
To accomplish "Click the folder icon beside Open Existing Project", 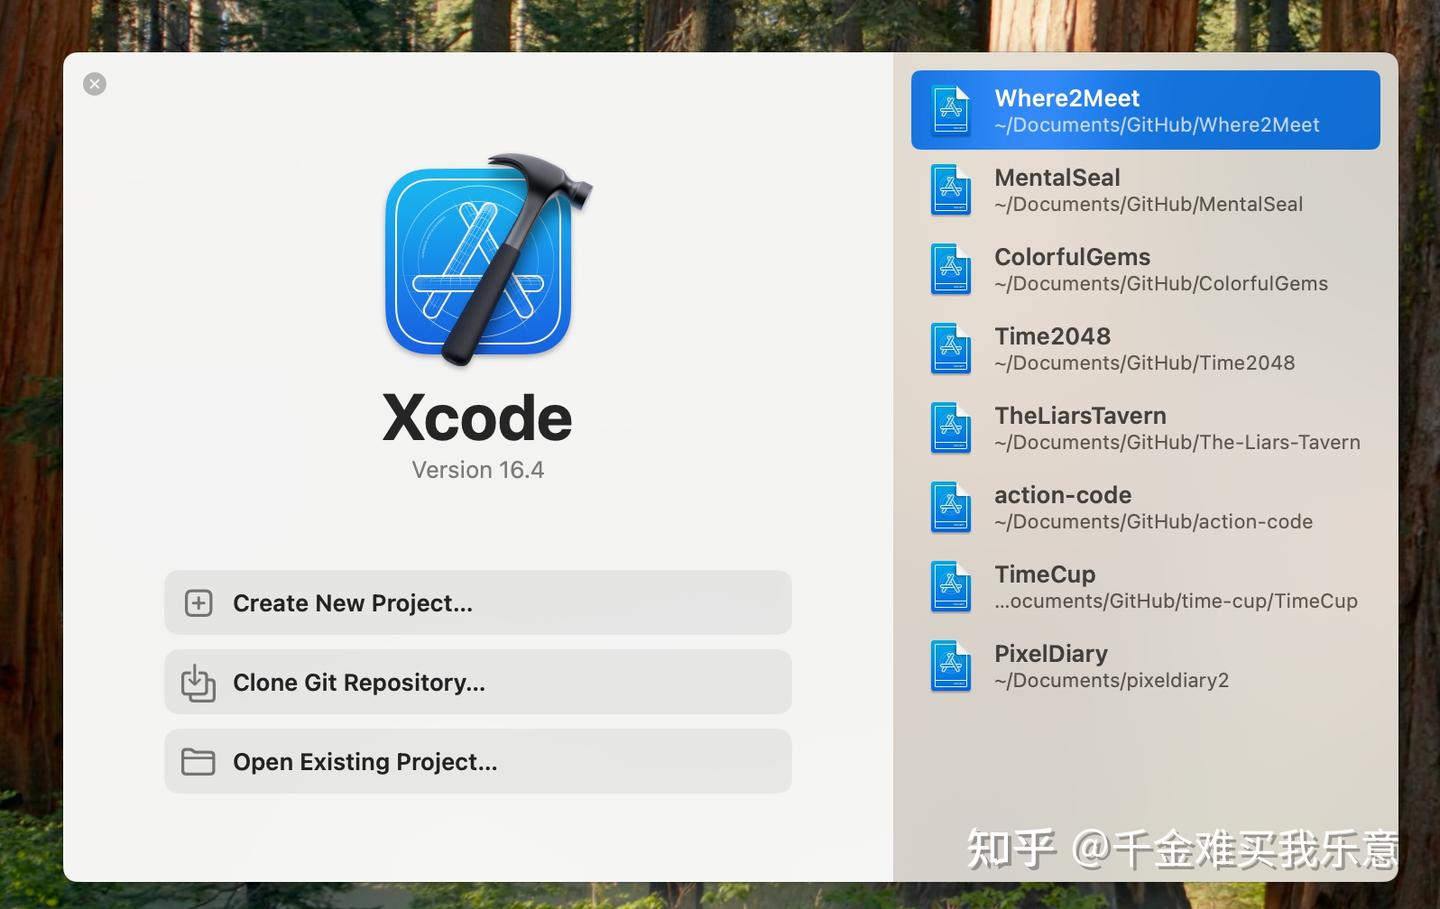I will (198, 762).
